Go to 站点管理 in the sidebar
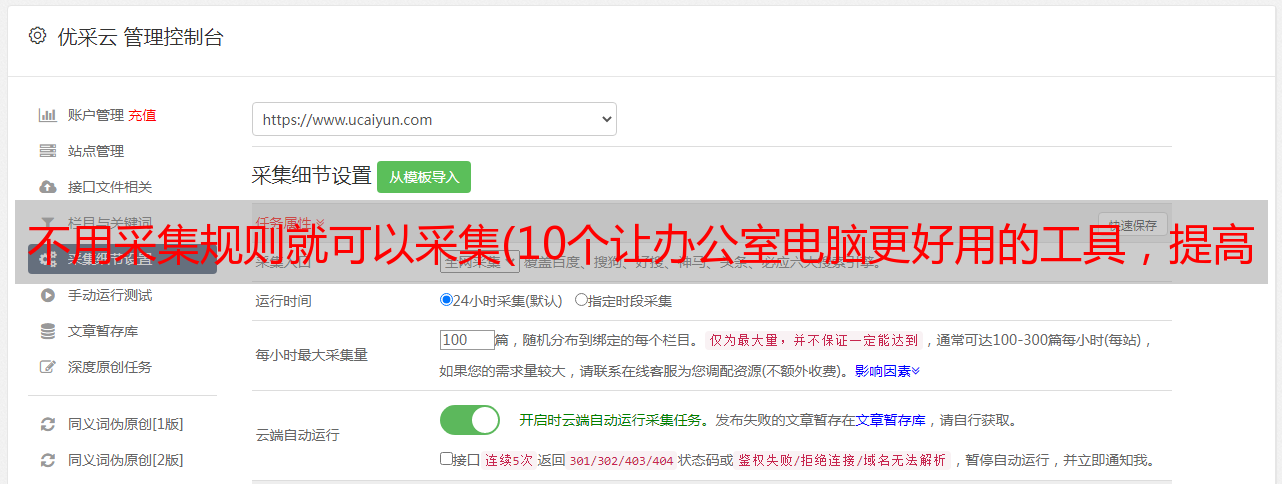 tap(96, 151)
